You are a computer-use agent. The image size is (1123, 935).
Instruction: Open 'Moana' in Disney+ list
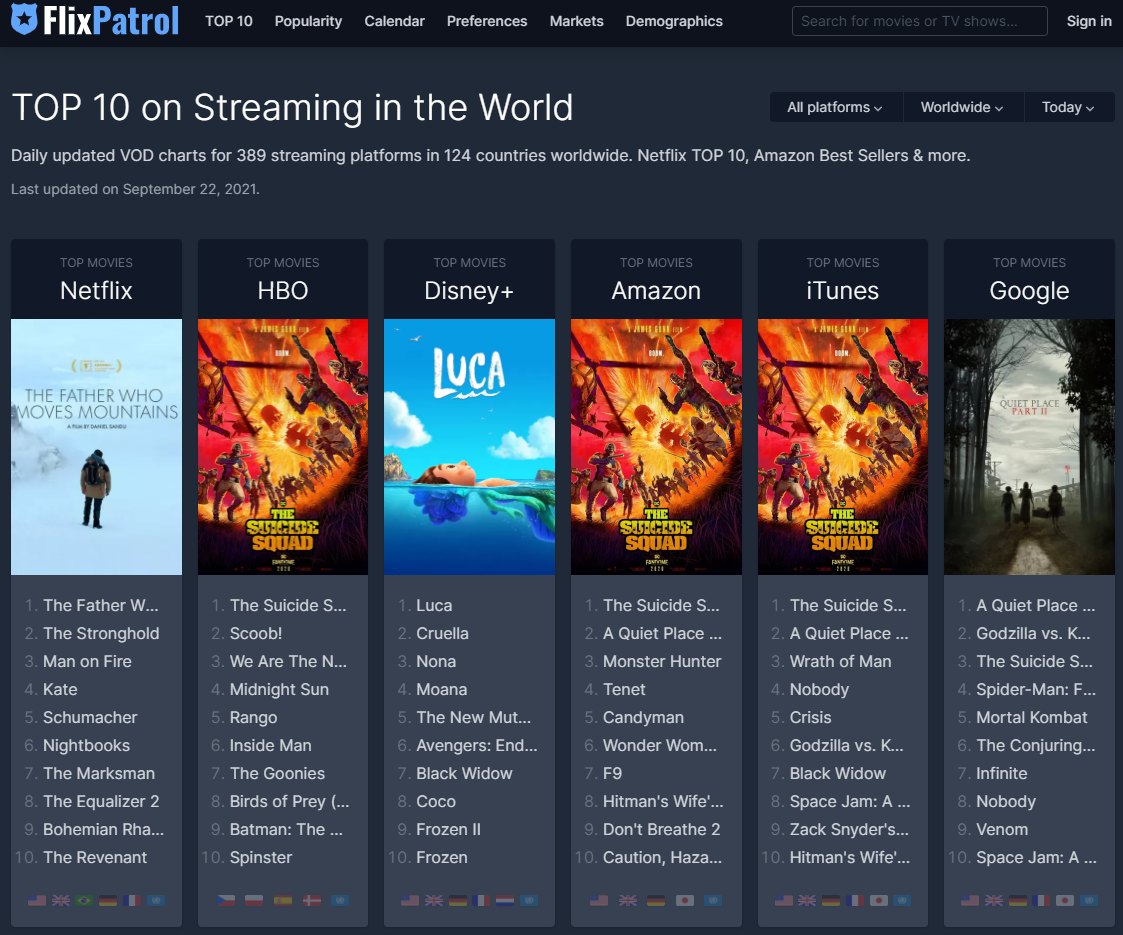click(442, 689)
